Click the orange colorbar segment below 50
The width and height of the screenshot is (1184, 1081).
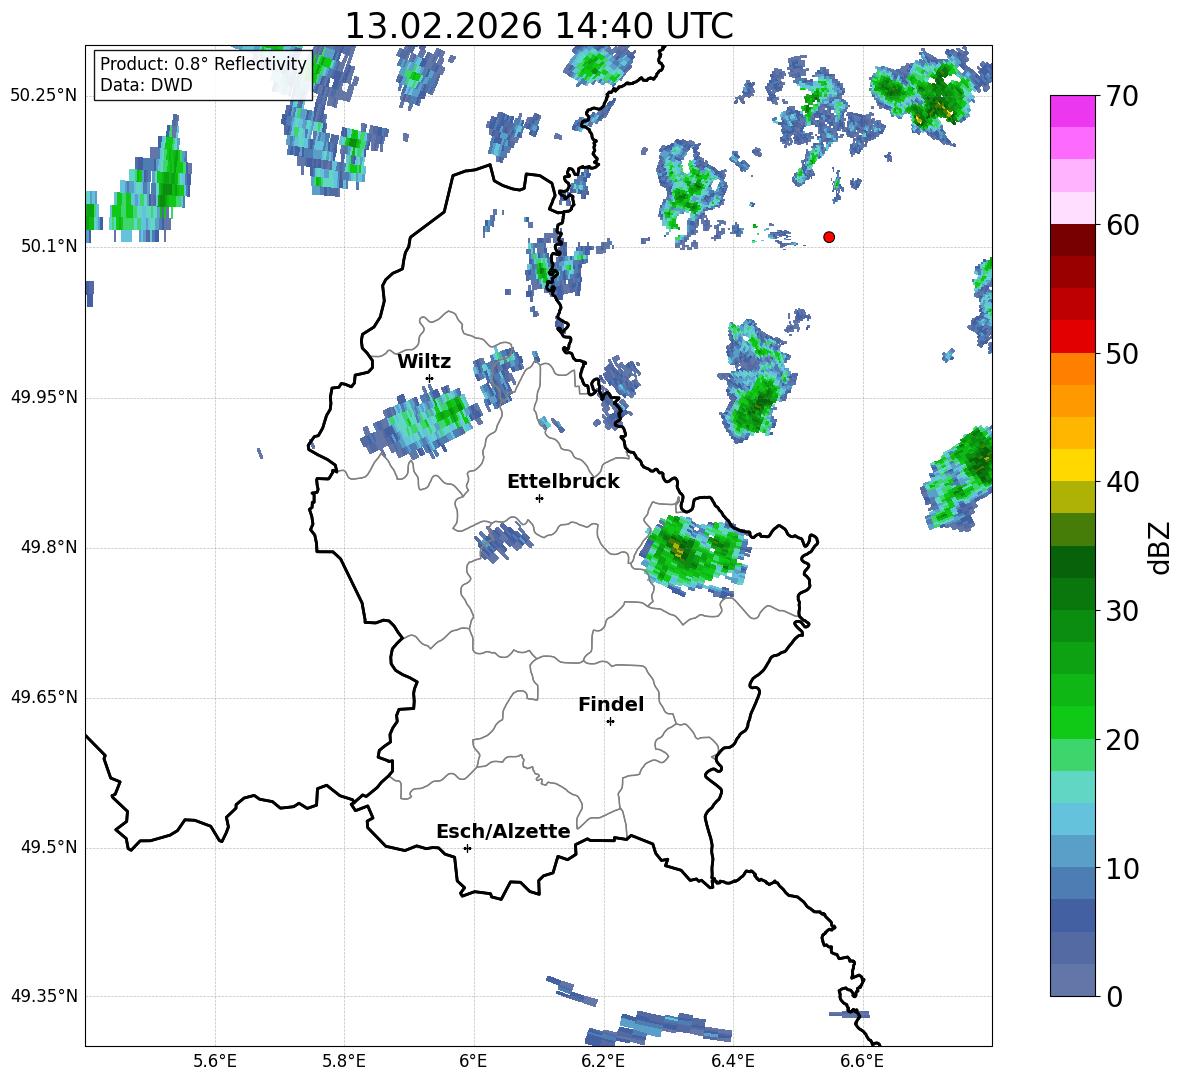click(x=1073, y=369)
